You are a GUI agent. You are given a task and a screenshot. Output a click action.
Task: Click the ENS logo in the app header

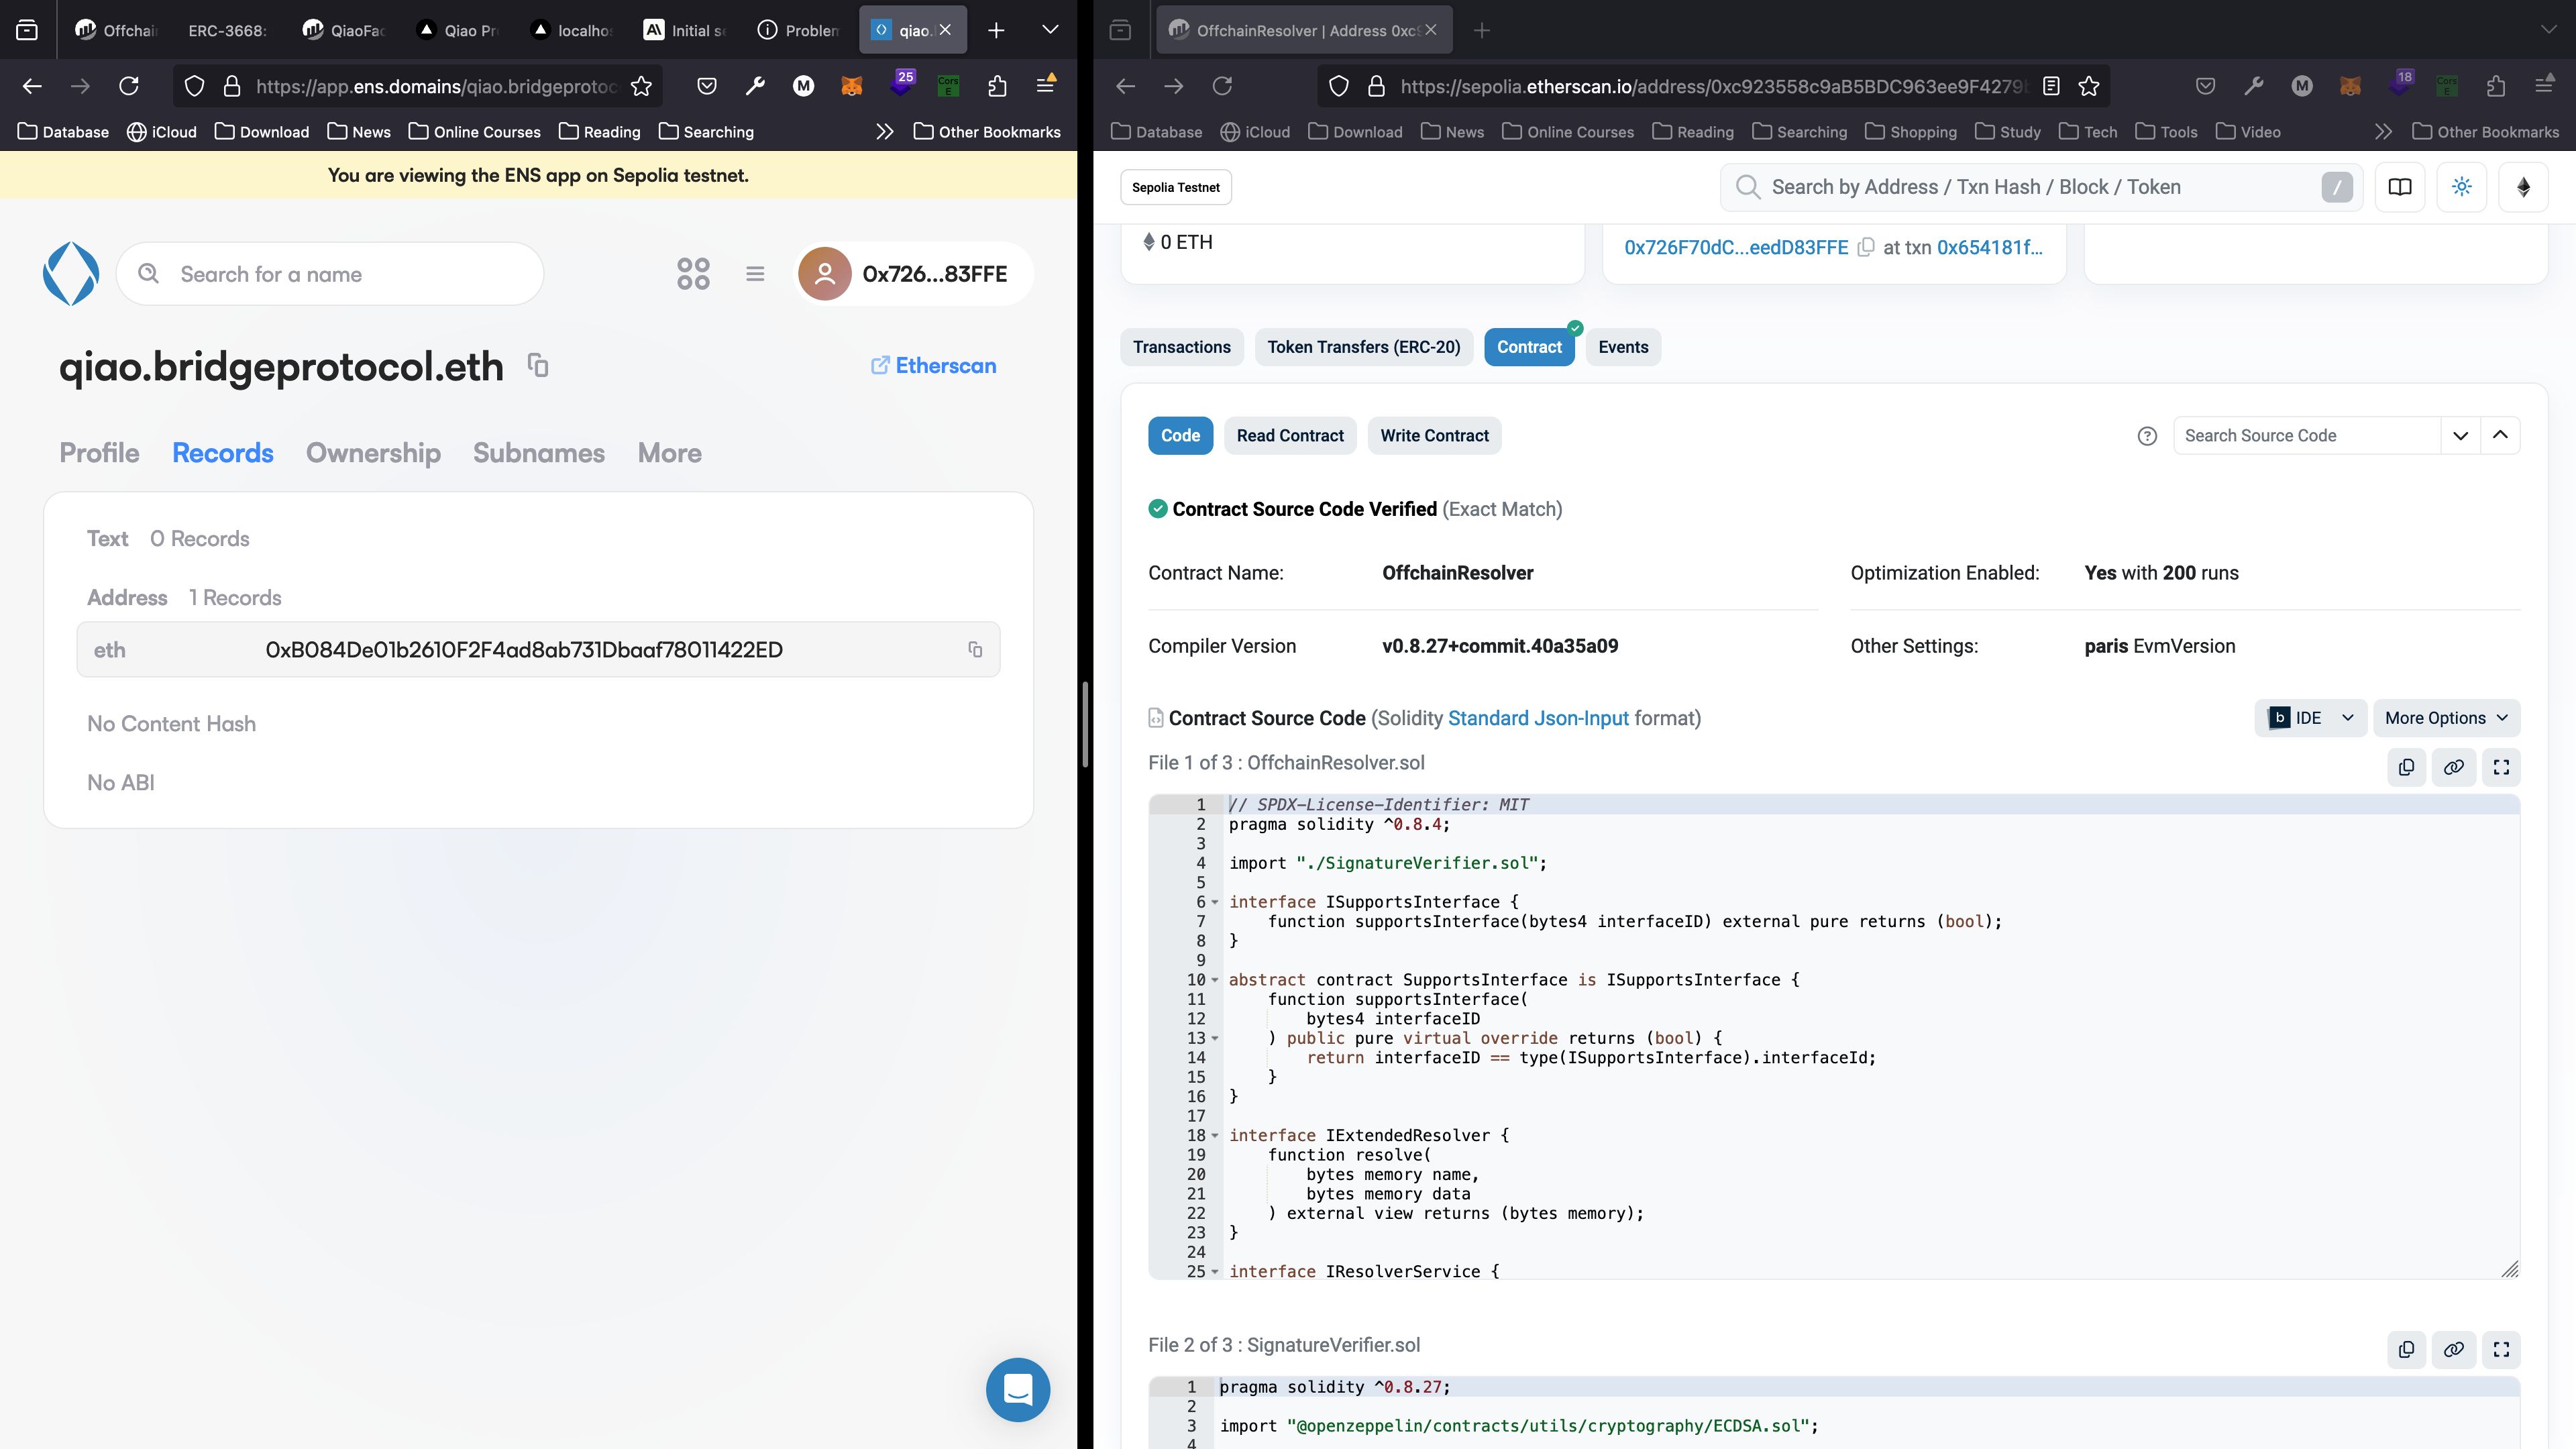71,273
